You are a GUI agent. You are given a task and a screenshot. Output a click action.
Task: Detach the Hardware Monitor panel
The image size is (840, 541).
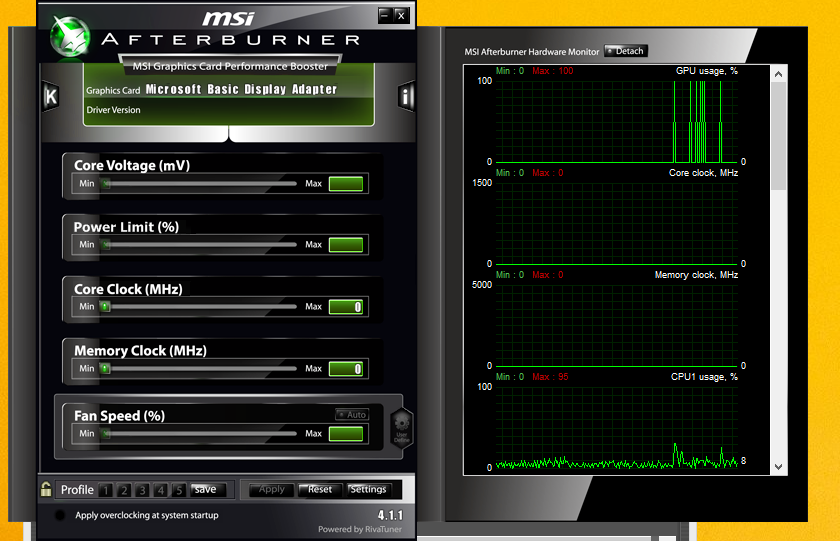click(x=626, y=51)
